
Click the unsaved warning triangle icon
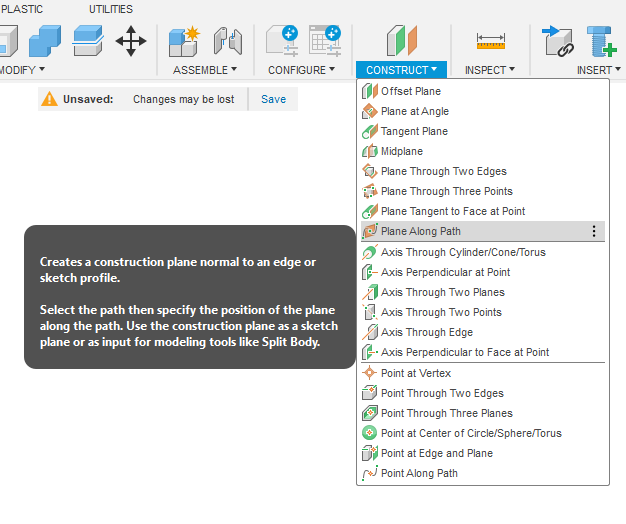pos(49,99)
